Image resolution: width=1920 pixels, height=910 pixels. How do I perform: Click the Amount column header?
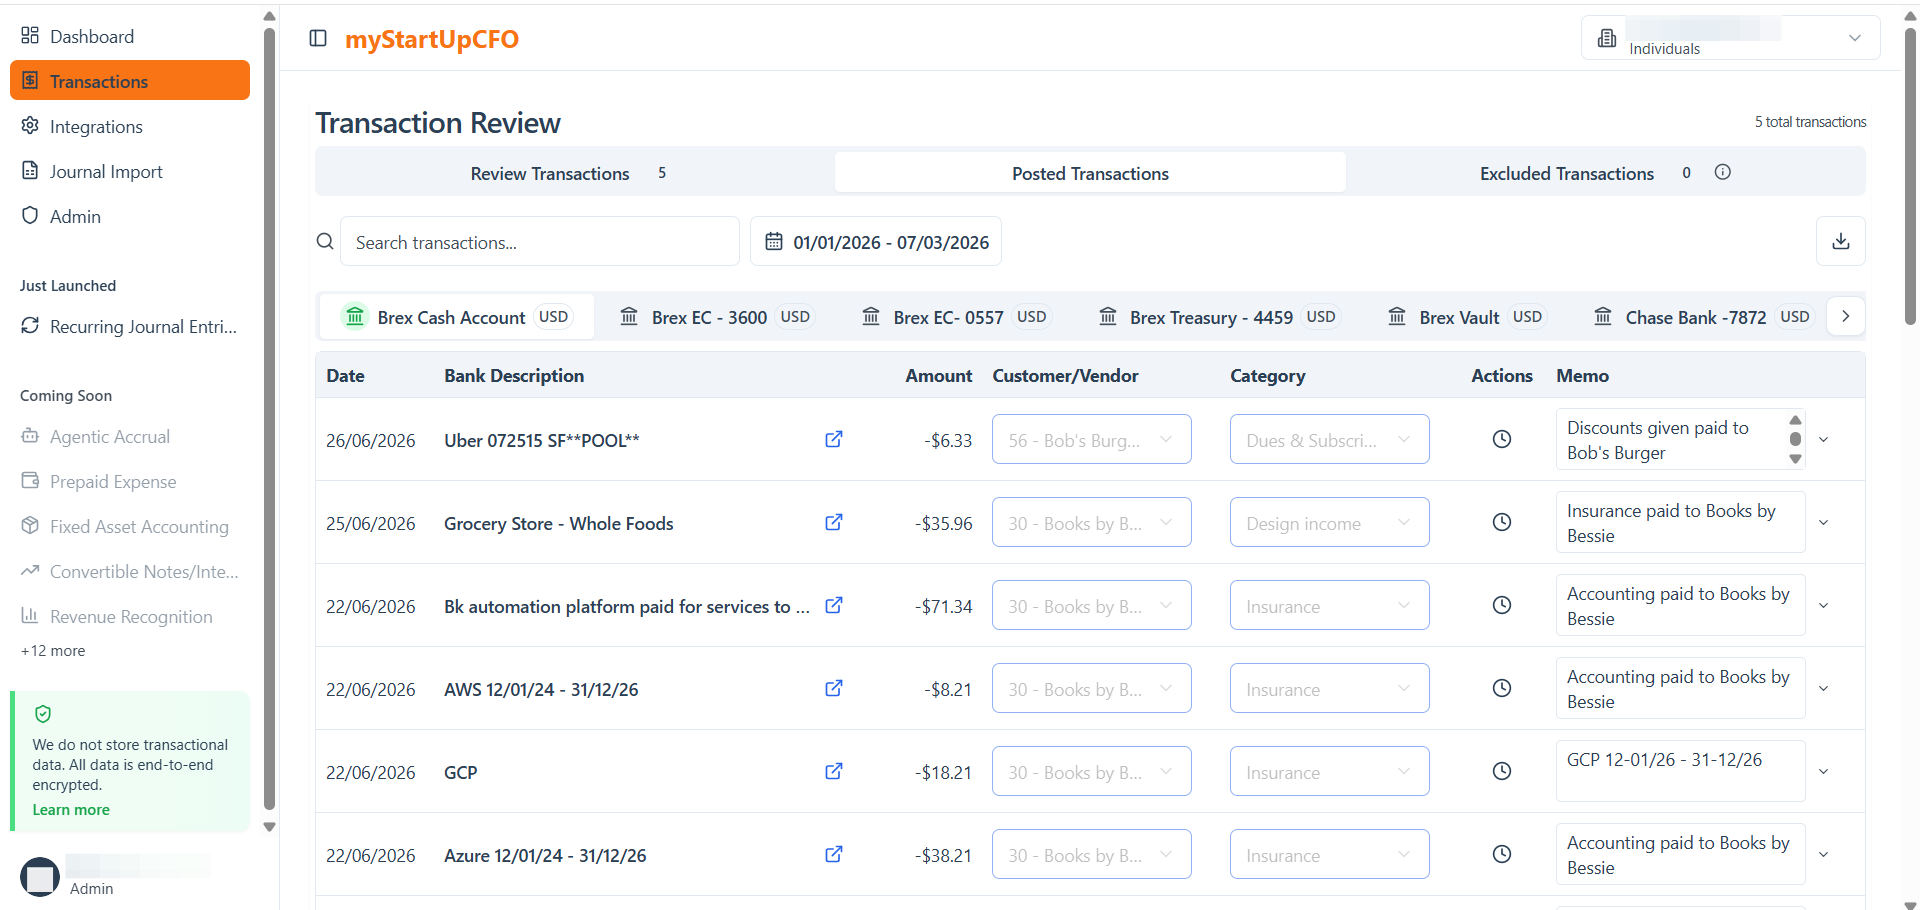click(938, 375)
